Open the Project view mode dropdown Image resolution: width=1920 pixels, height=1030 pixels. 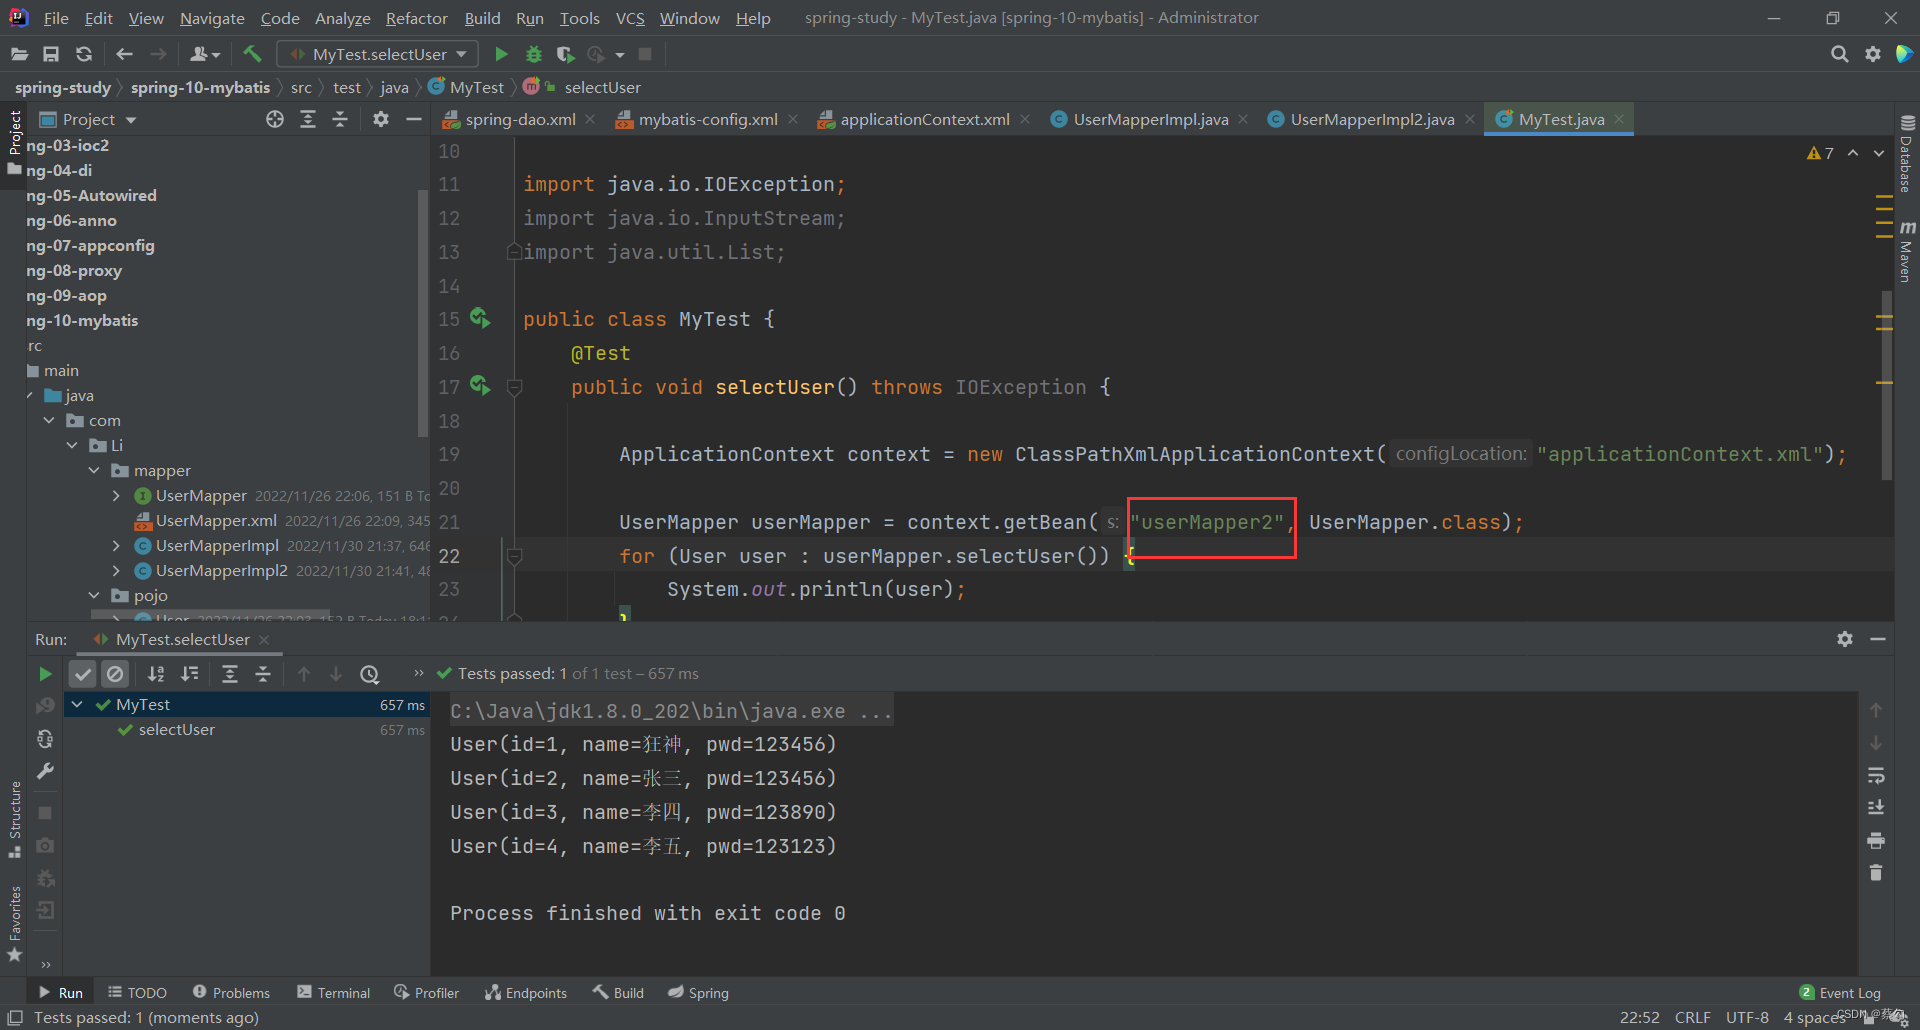pyautogui.click(x=129, y=119)
